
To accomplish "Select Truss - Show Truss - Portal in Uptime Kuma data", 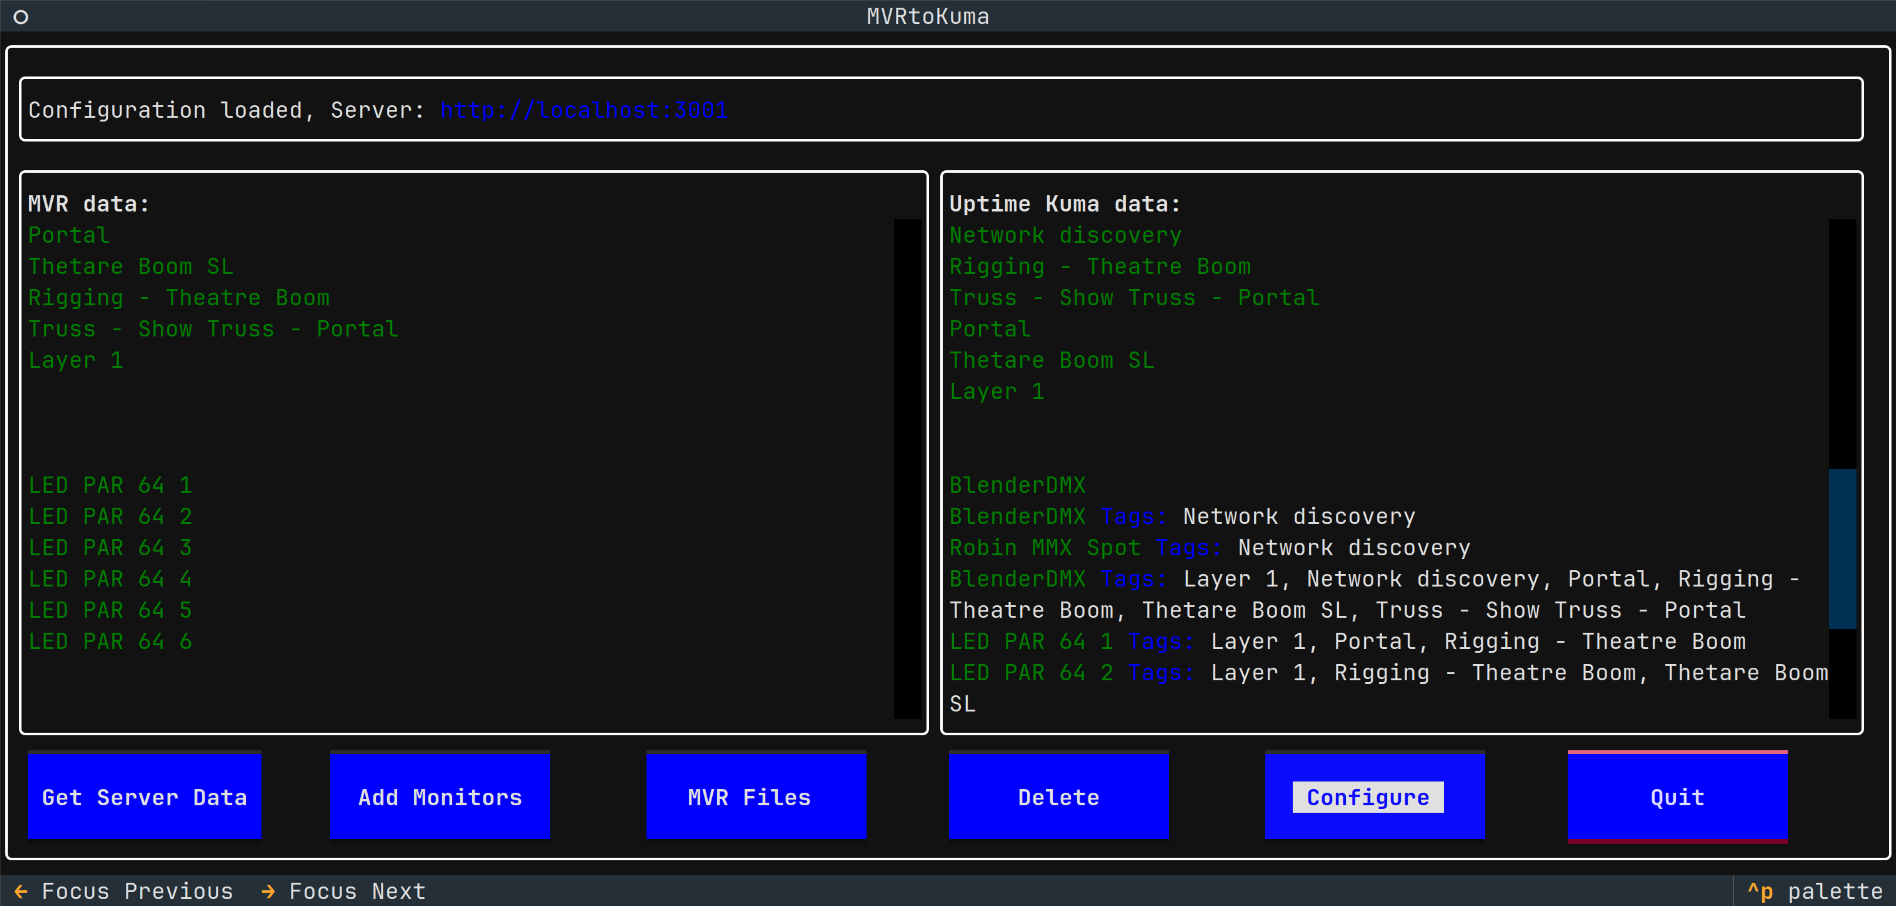I will point(1134,298).
